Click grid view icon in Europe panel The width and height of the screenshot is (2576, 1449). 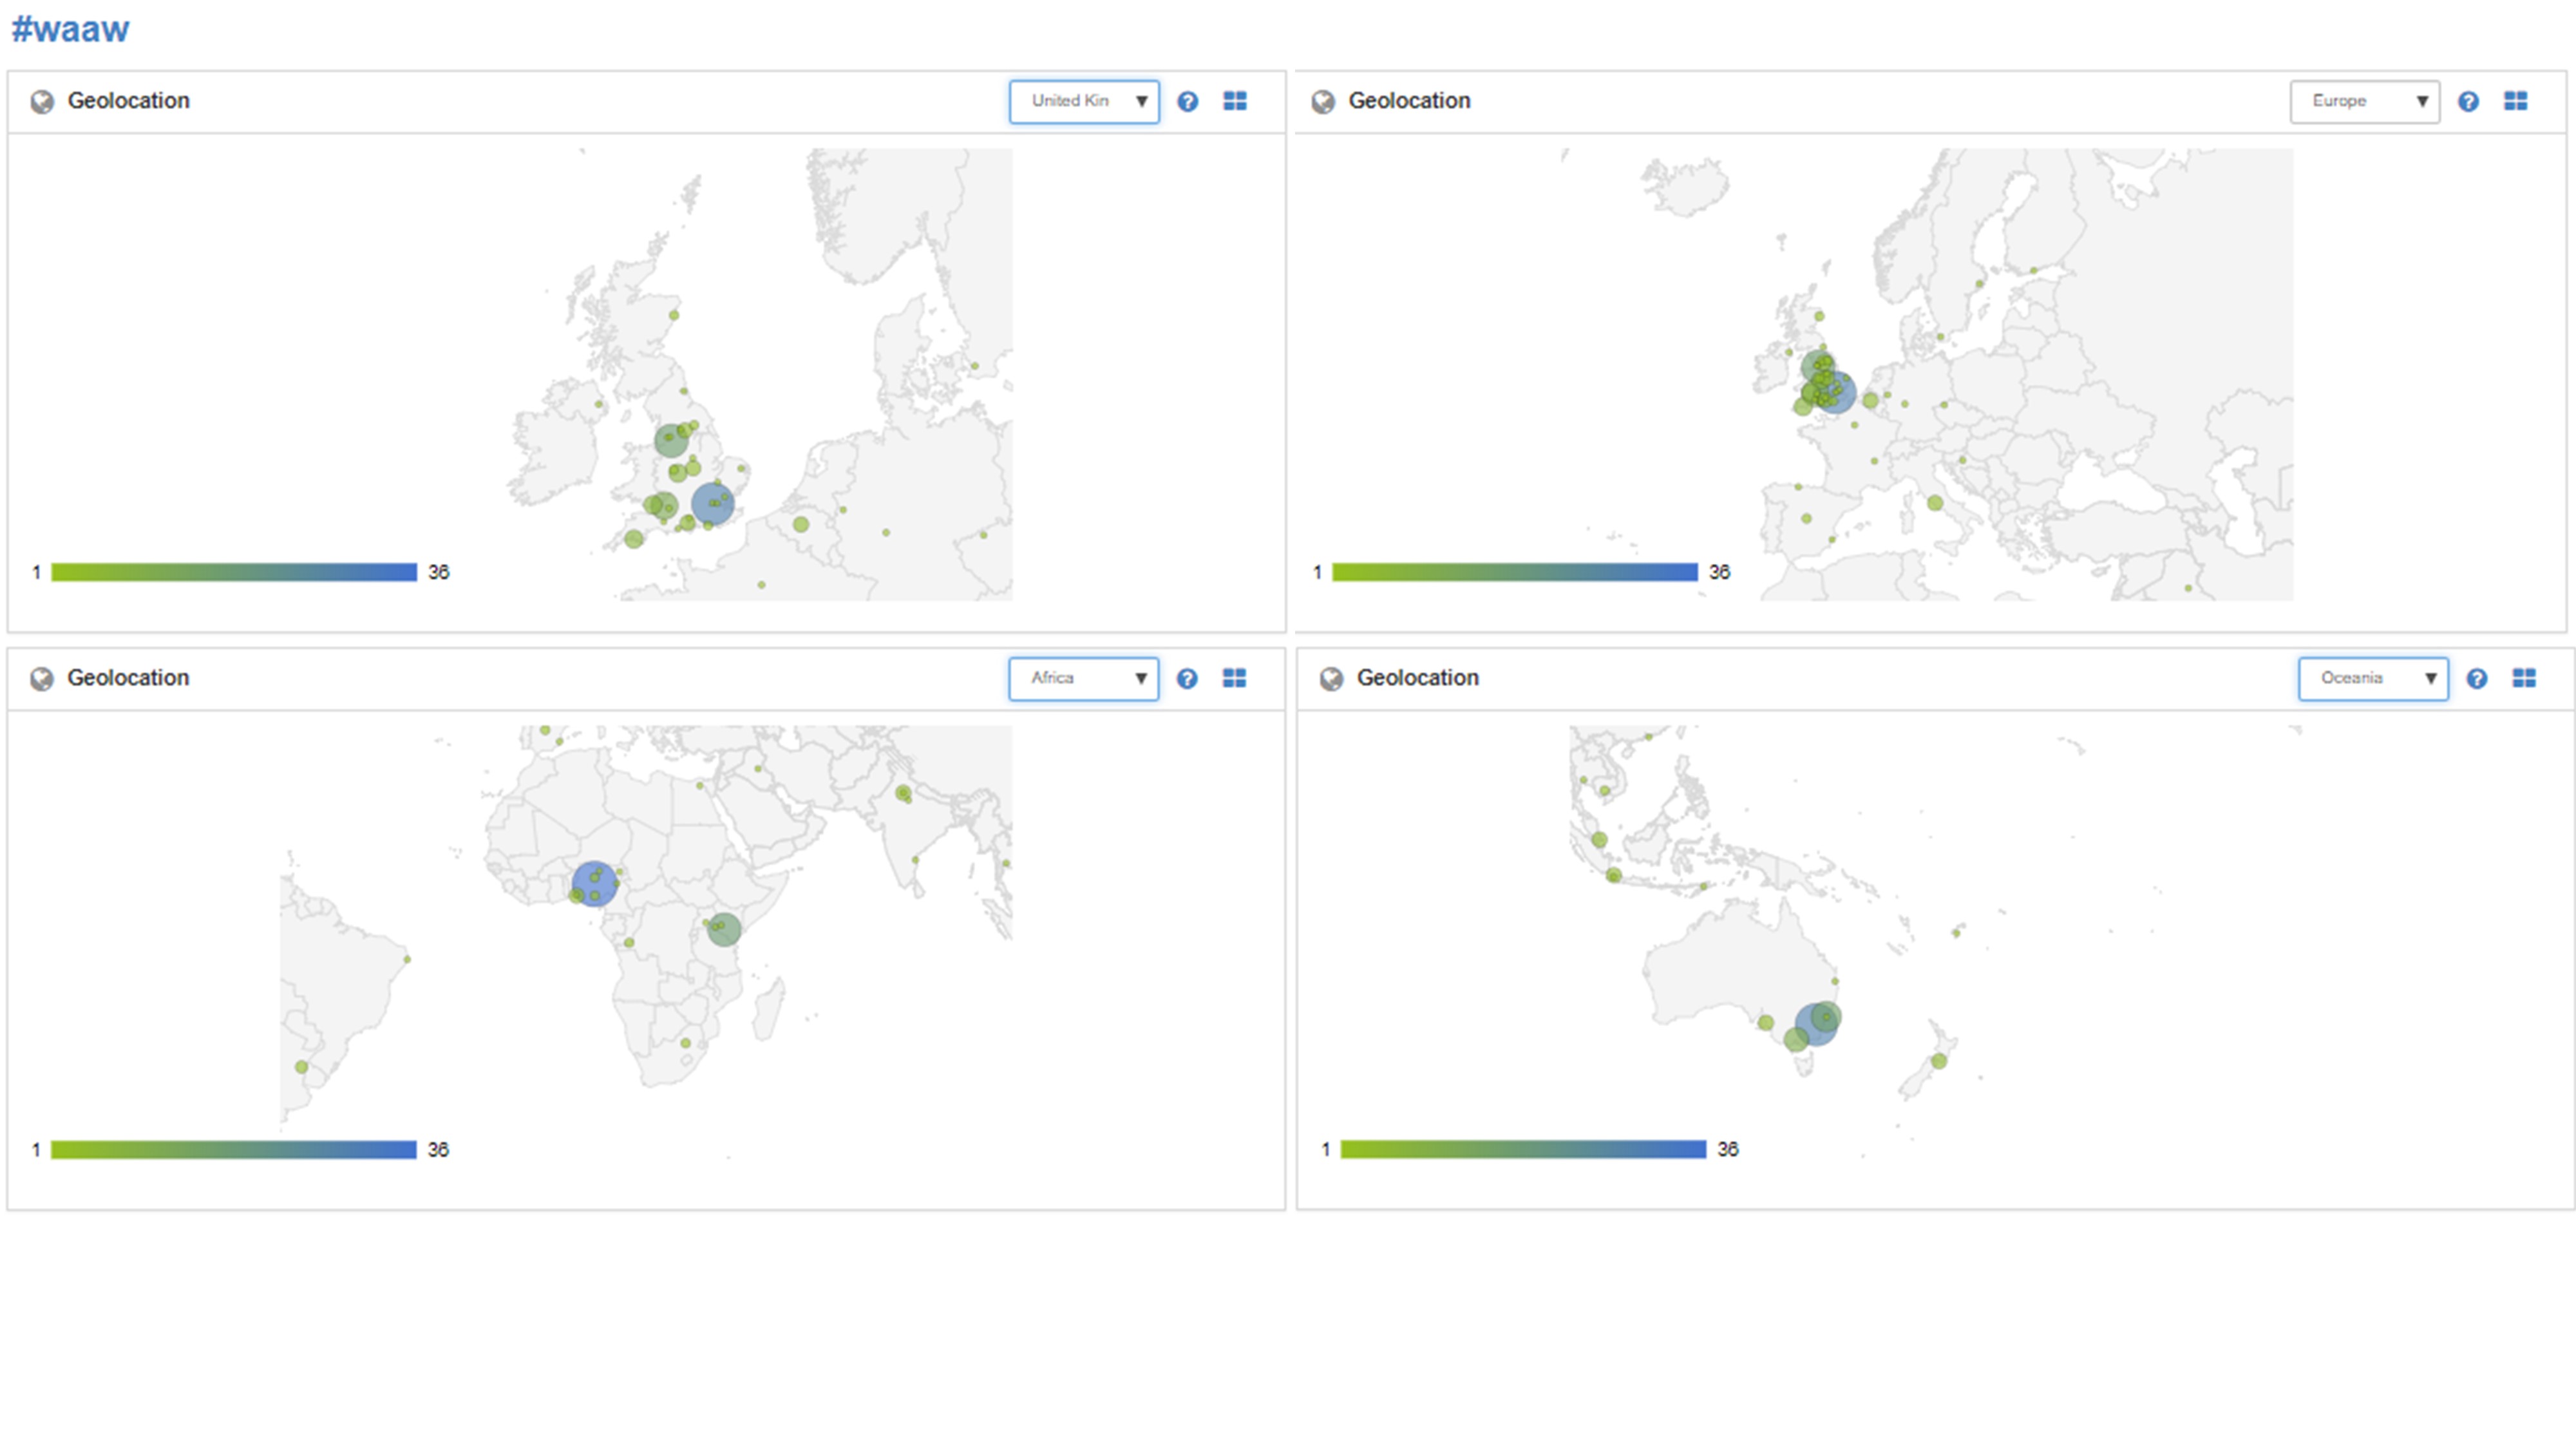point(2516,101)
